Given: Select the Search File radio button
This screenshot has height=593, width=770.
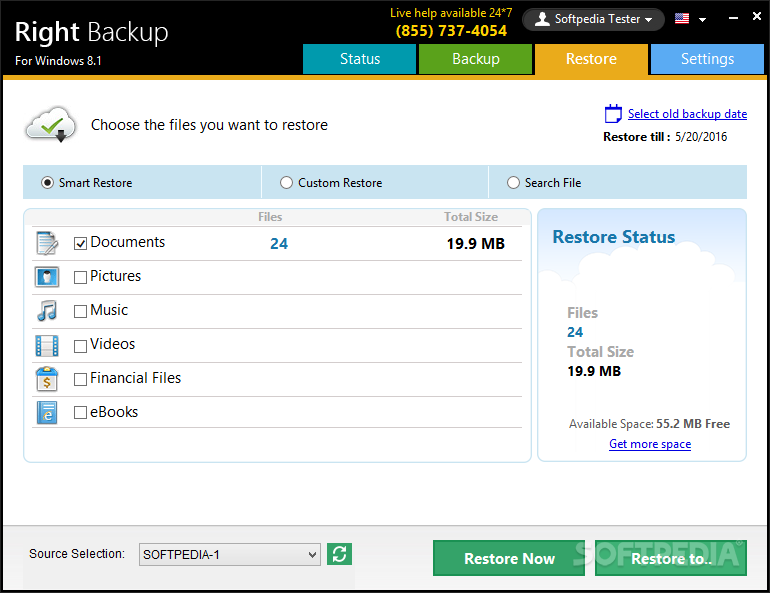Looking at the screenshot, I should point(513,183).
